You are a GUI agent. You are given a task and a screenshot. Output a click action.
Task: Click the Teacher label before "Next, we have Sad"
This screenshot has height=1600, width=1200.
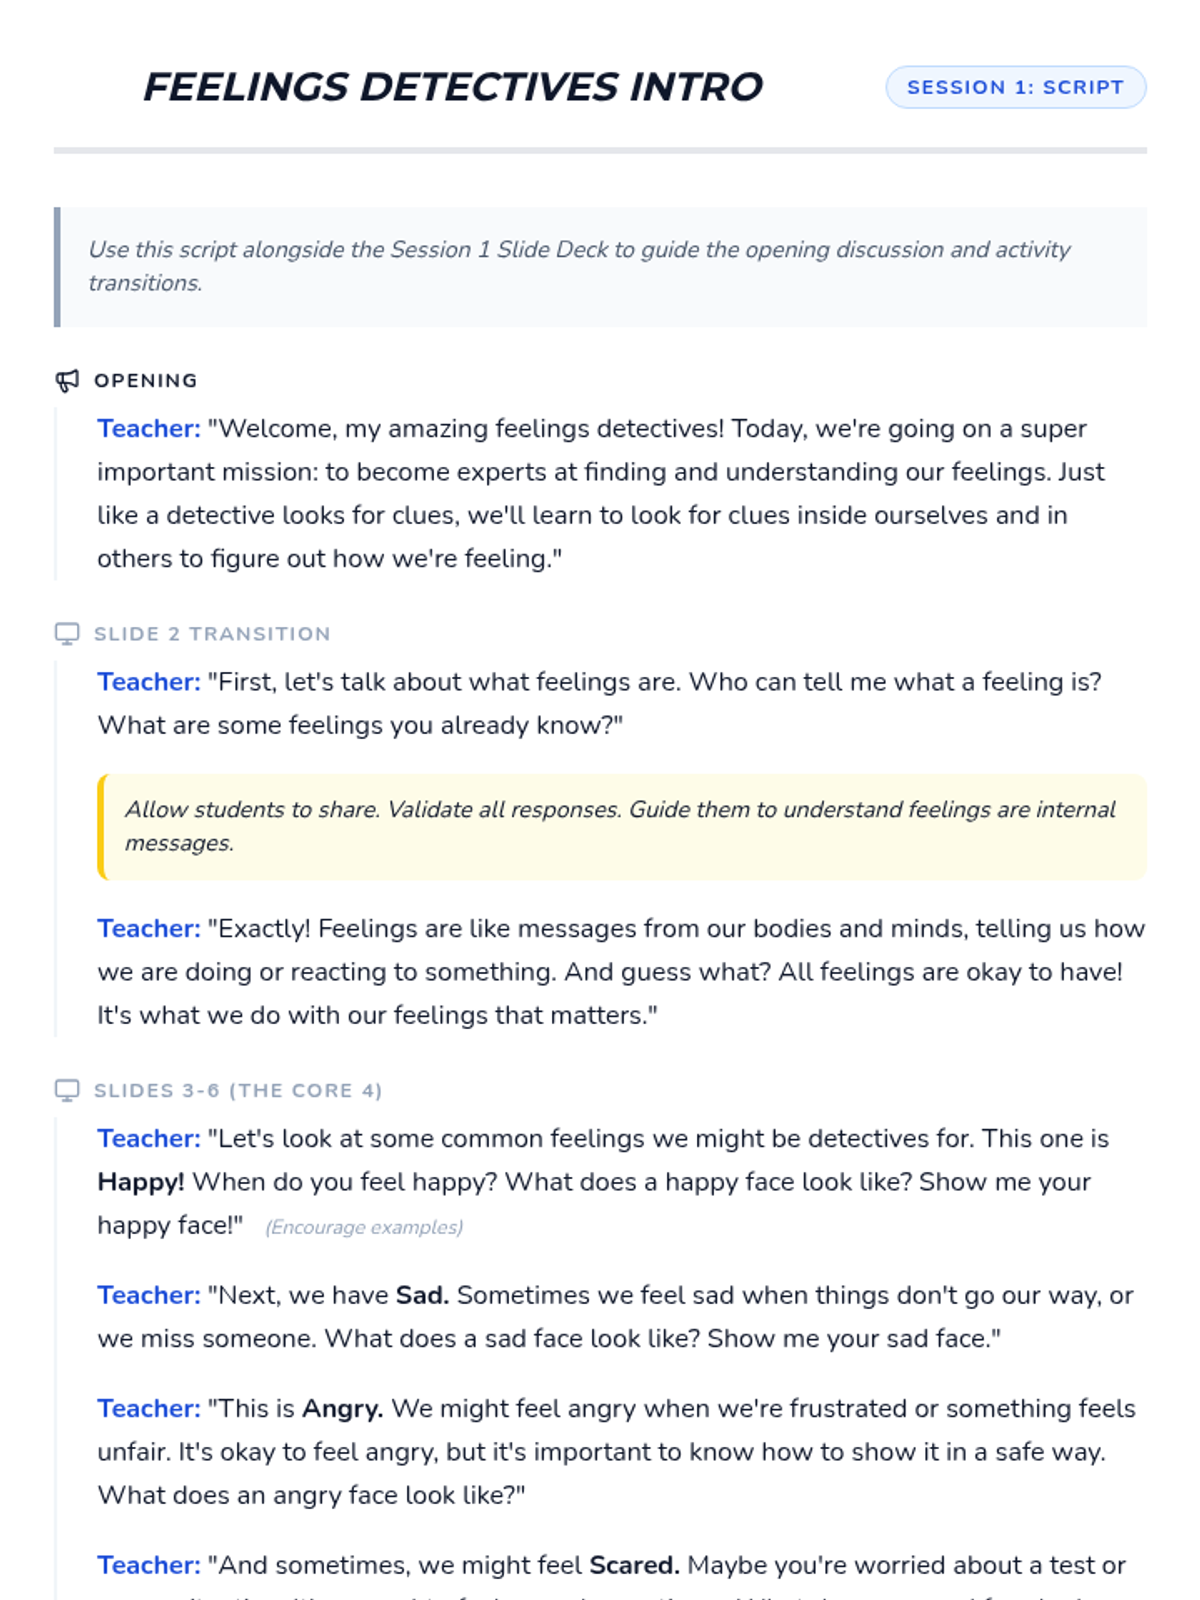tap(149, 1295)
